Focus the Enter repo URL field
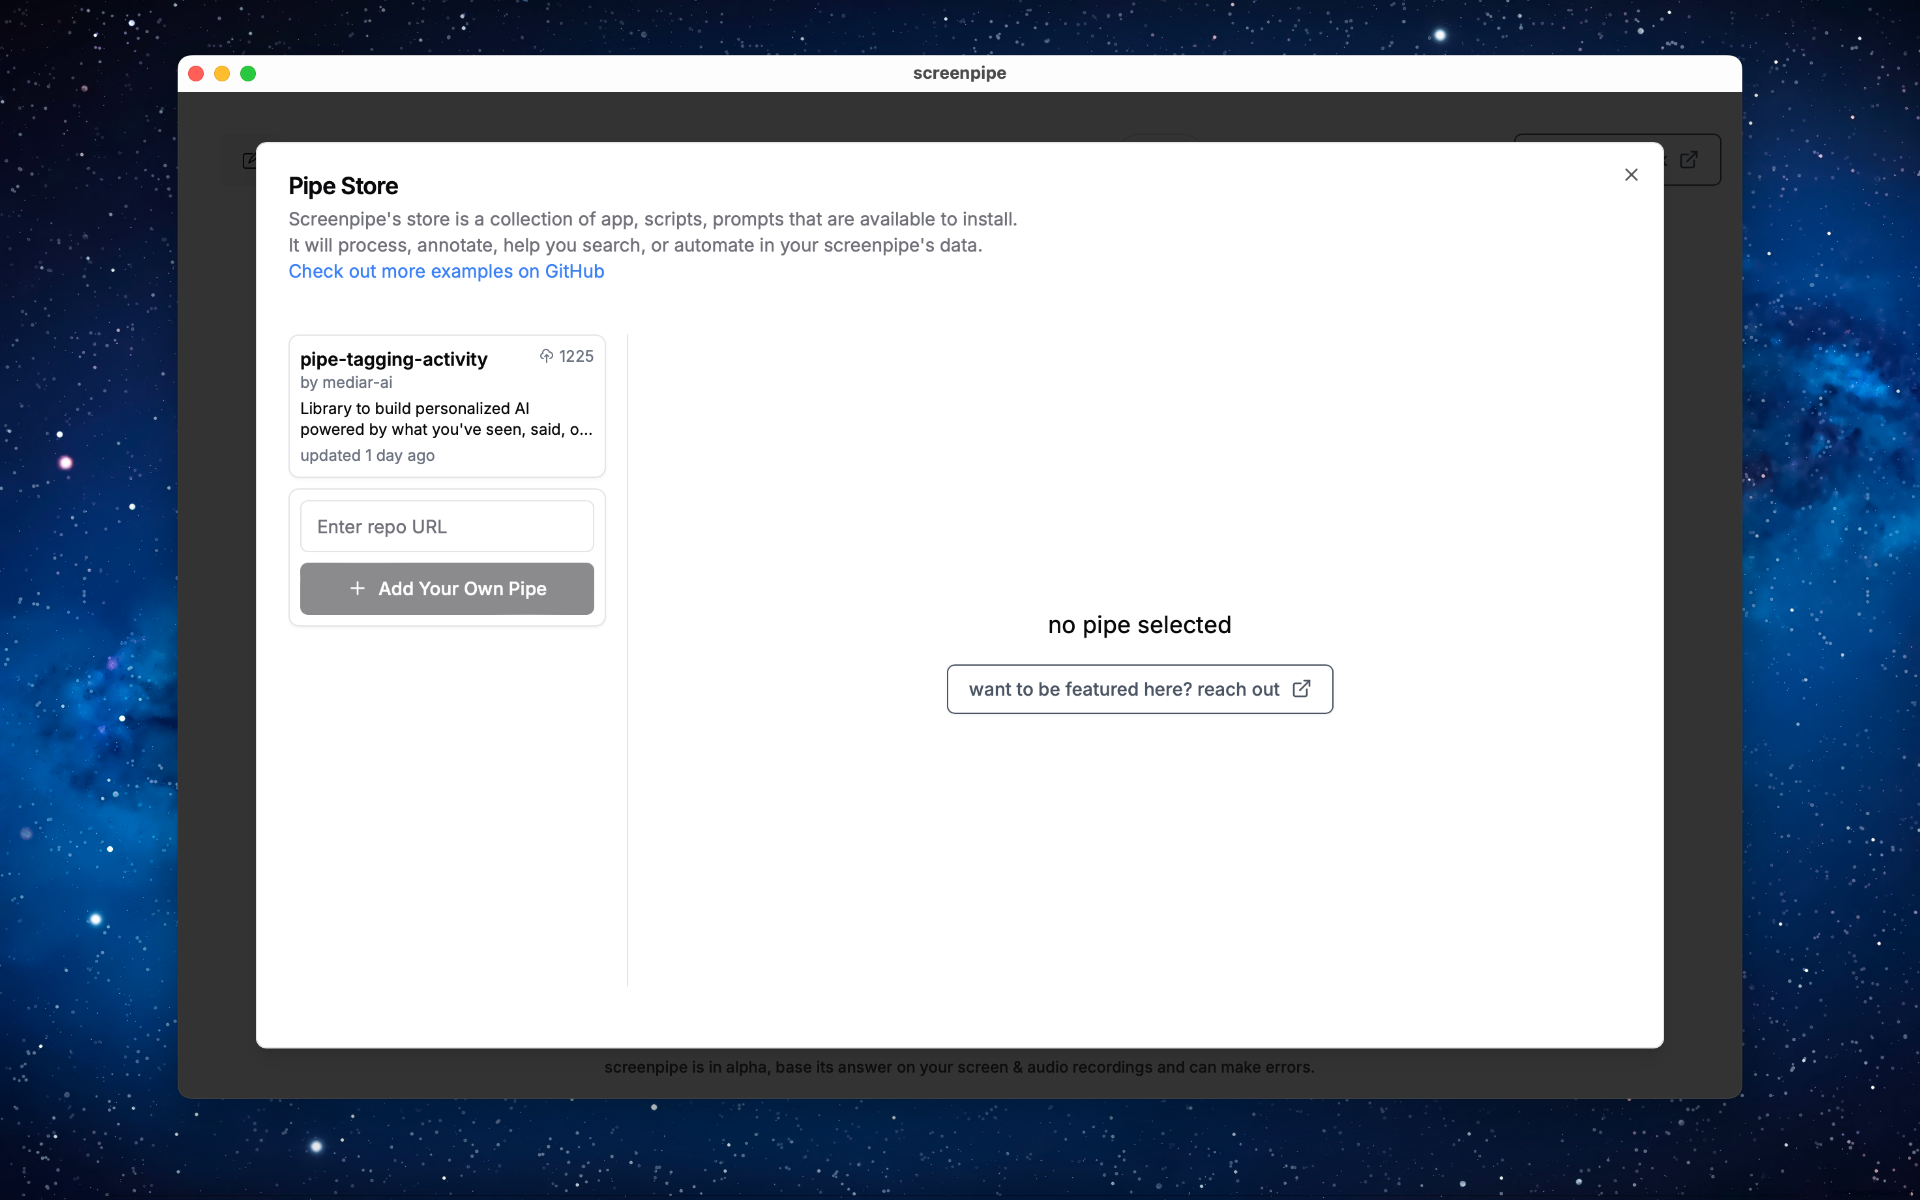 click(x=446, y=526)
